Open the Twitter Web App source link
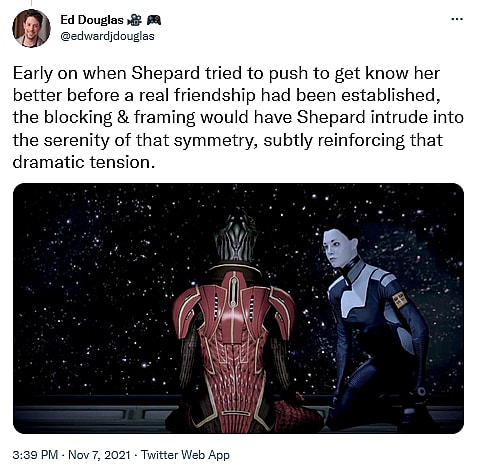 click(x=185, y=455)
